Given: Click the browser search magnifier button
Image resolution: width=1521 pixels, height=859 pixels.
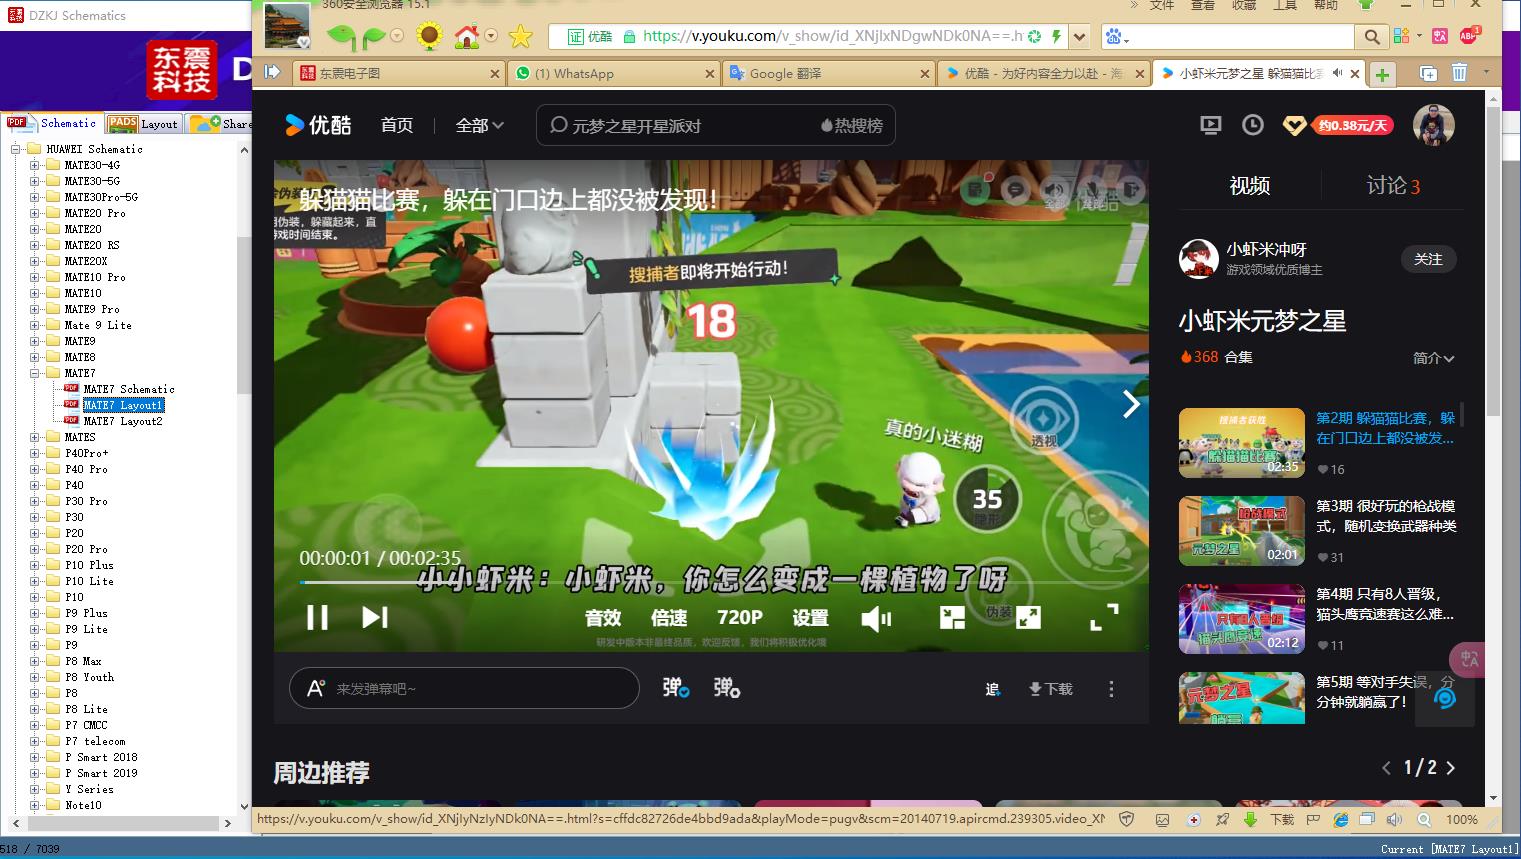Looking at the screenshot, I should click(x=1372, y=37).
